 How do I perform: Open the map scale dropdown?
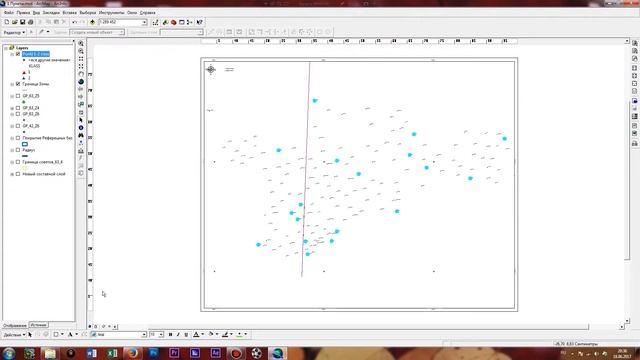point(144,22)
